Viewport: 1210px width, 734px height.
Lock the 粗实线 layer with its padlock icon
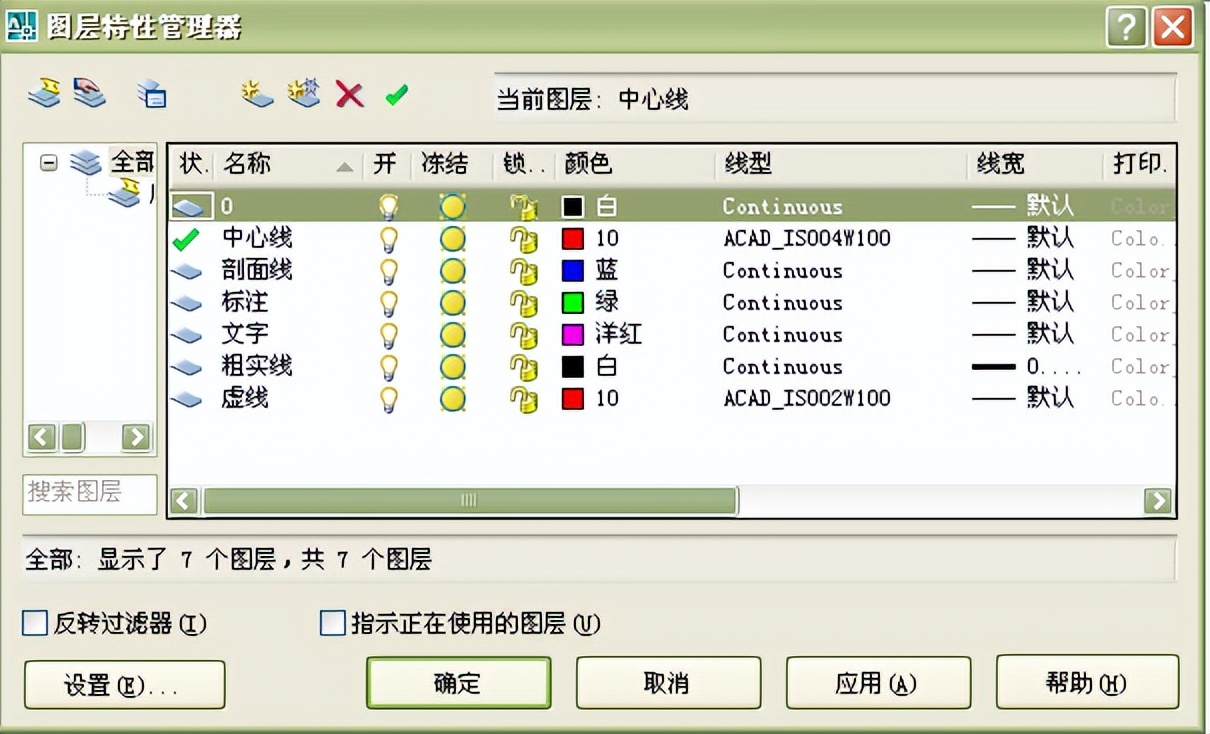521,366
